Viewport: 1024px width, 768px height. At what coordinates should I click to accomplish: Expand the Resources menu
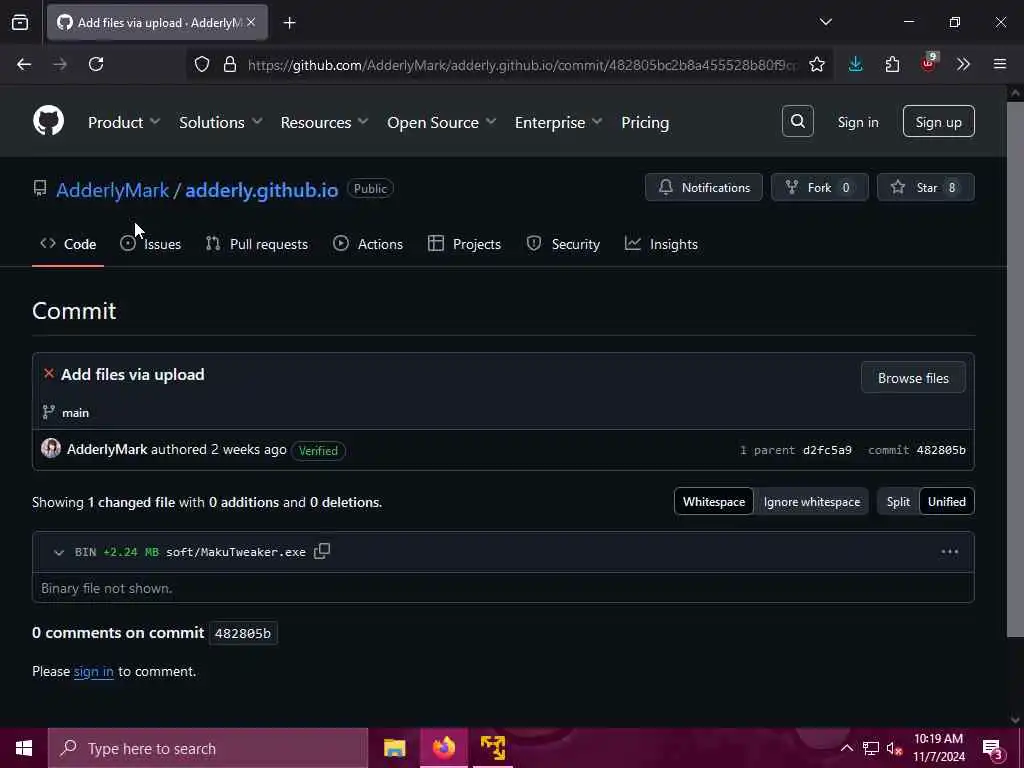click(x=324, y=122)
